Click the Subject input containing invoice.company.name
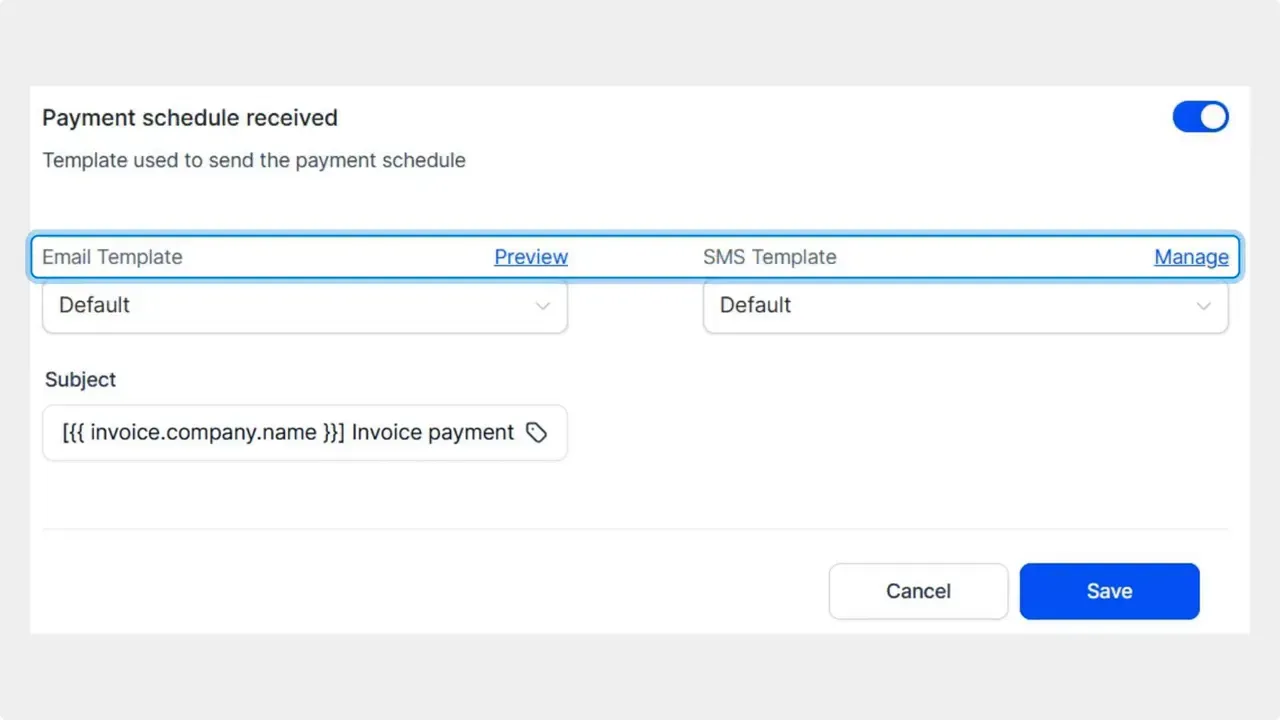 pyautogui.click(x=280, y=432)
